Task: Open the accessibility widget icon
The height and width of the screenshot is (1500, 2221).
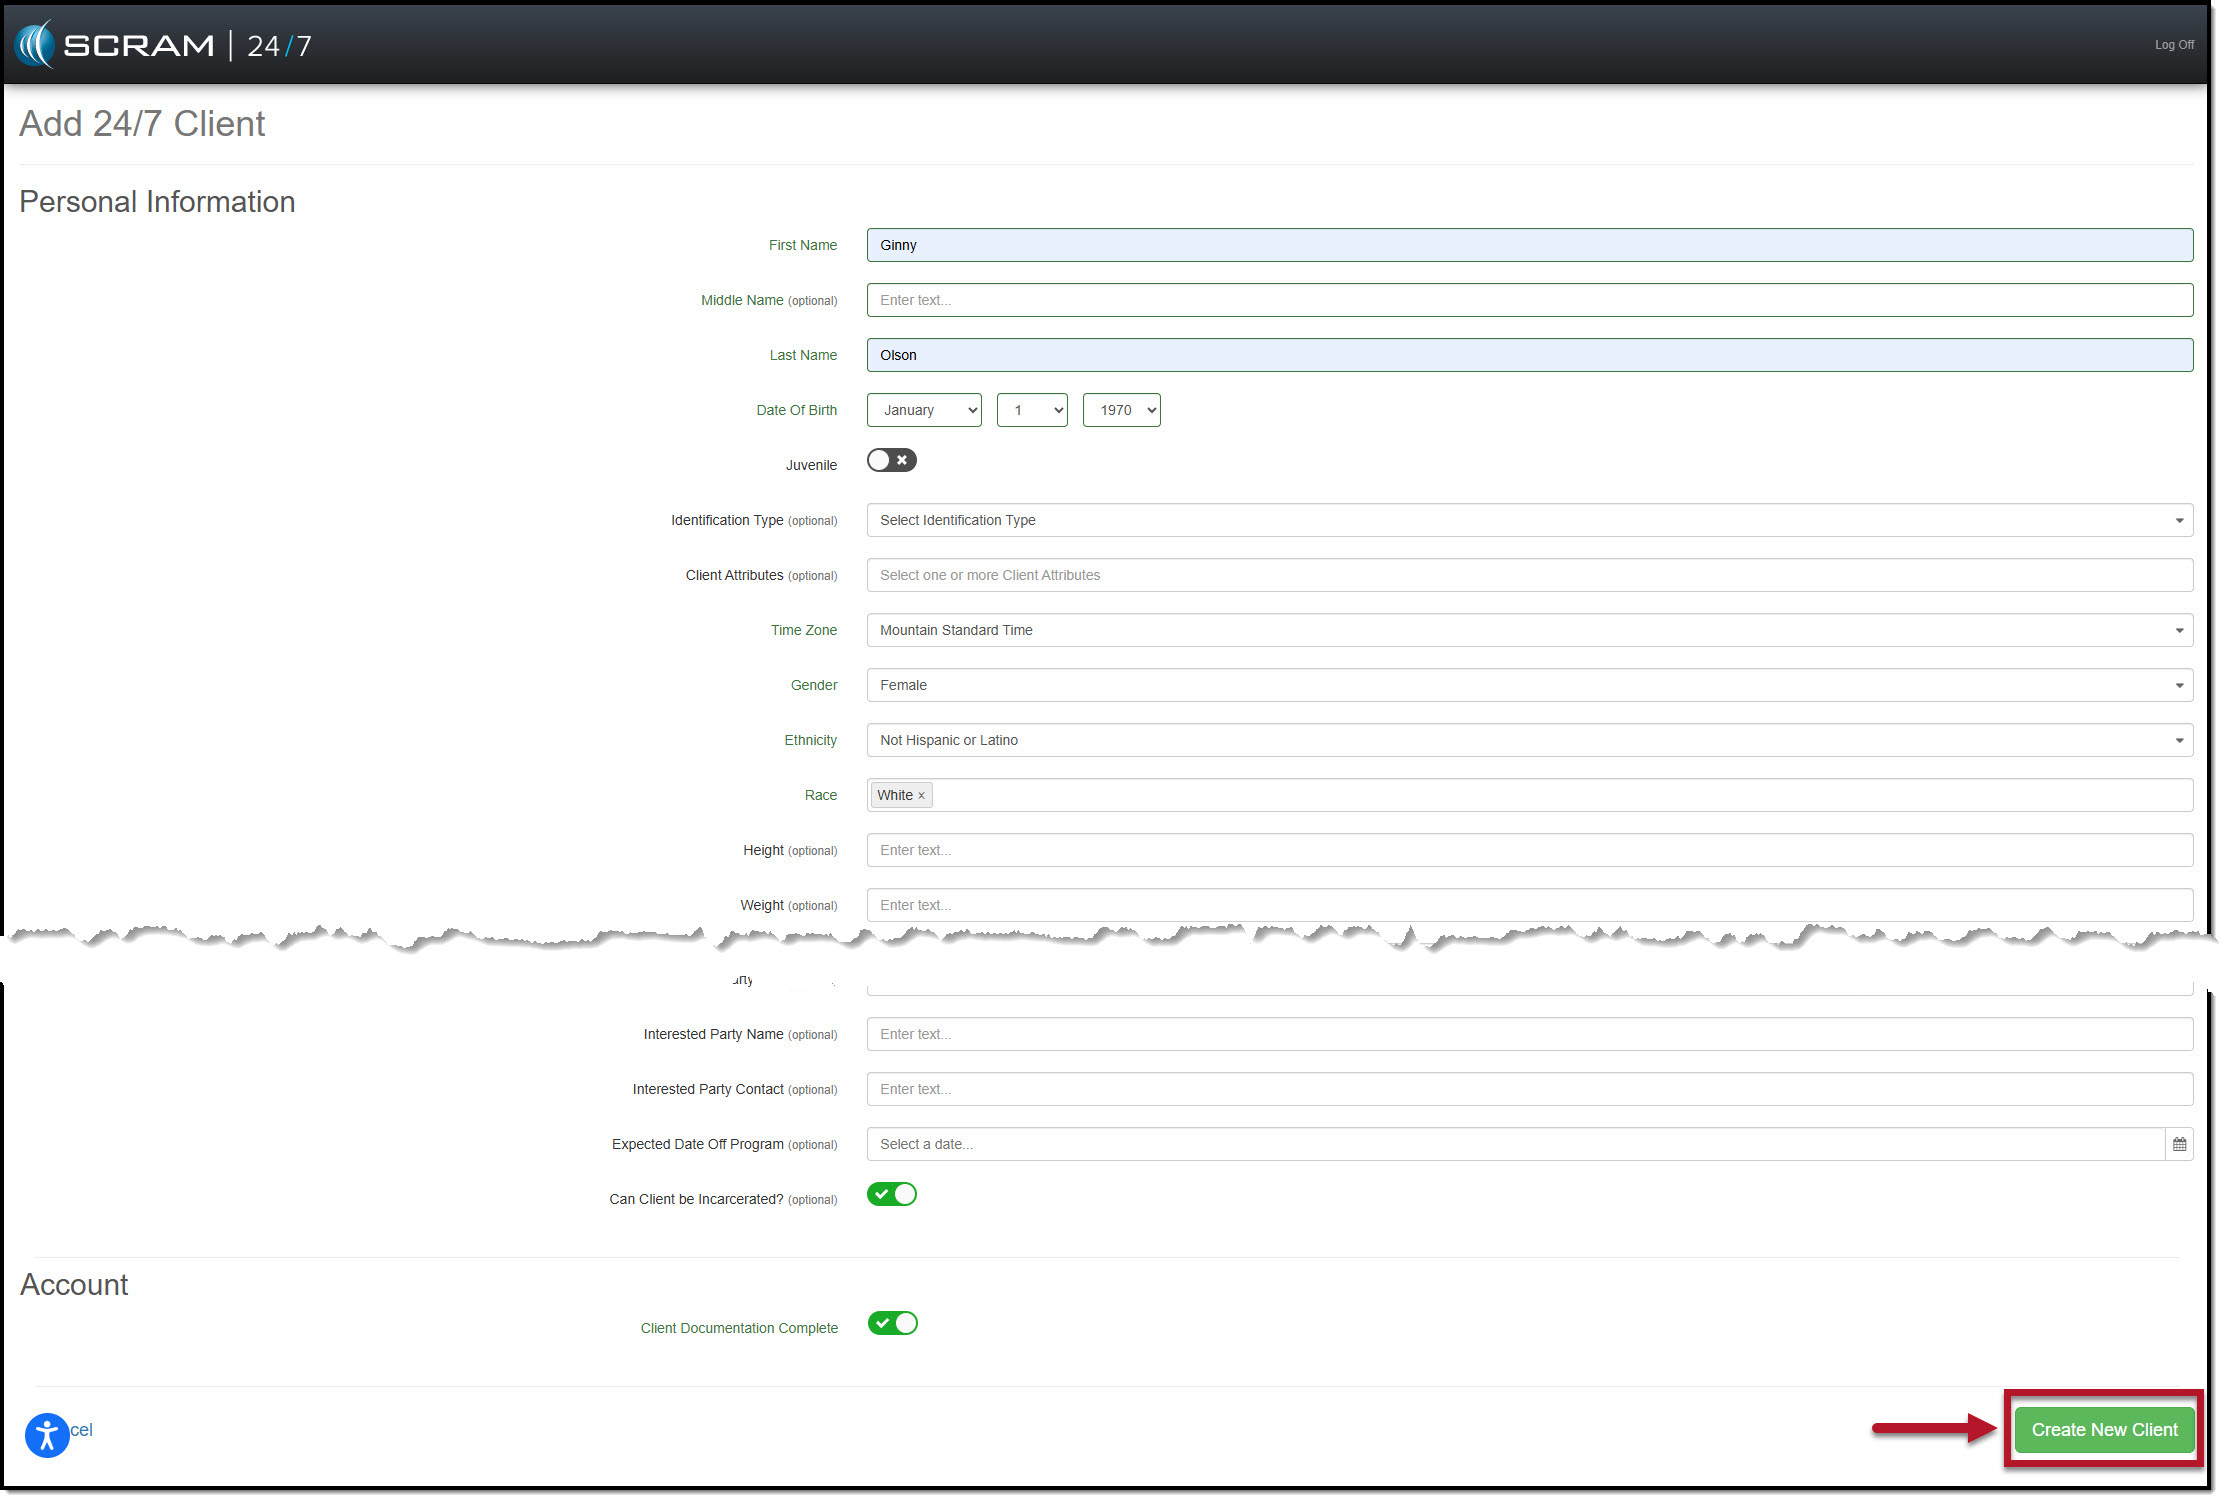Action: 47,1435
